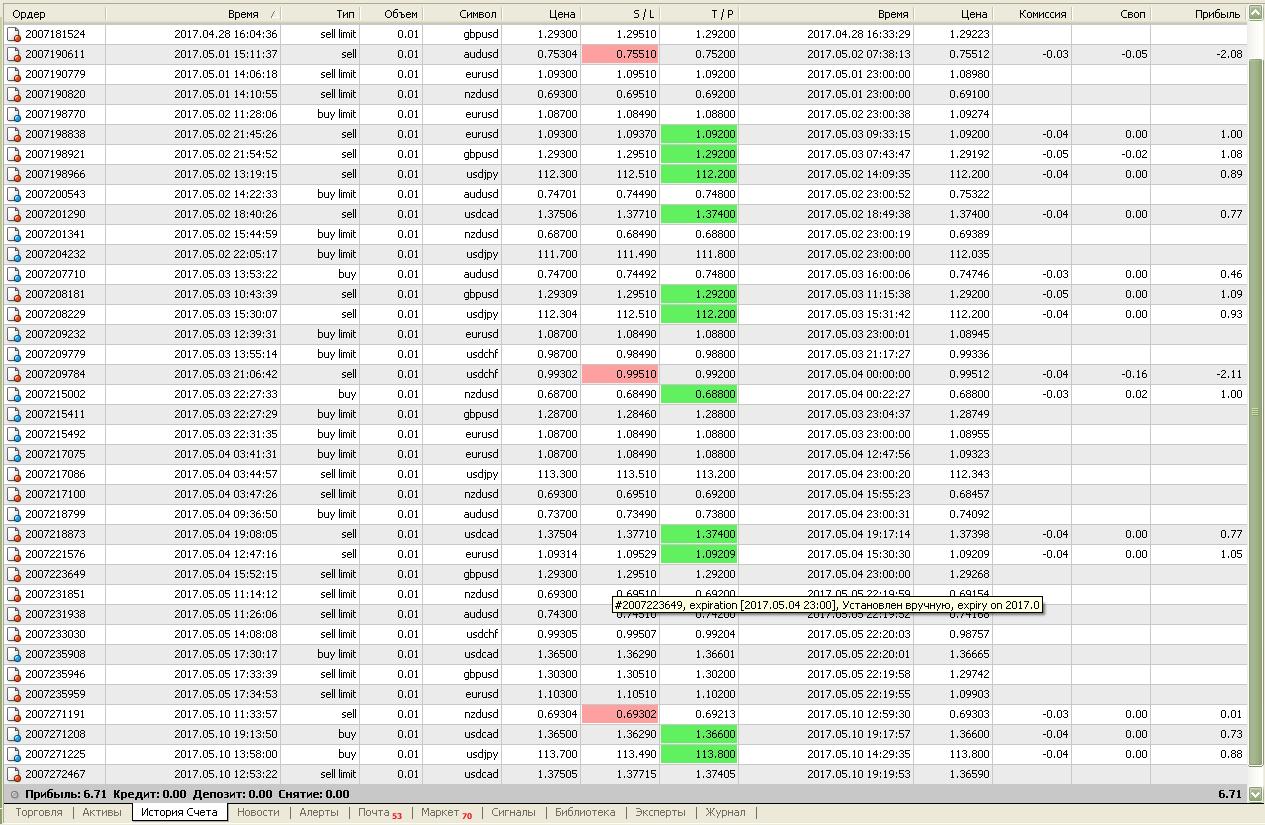Switch to the Сигналы tab
The image size is (1265, 825).
tap(512, 813)
